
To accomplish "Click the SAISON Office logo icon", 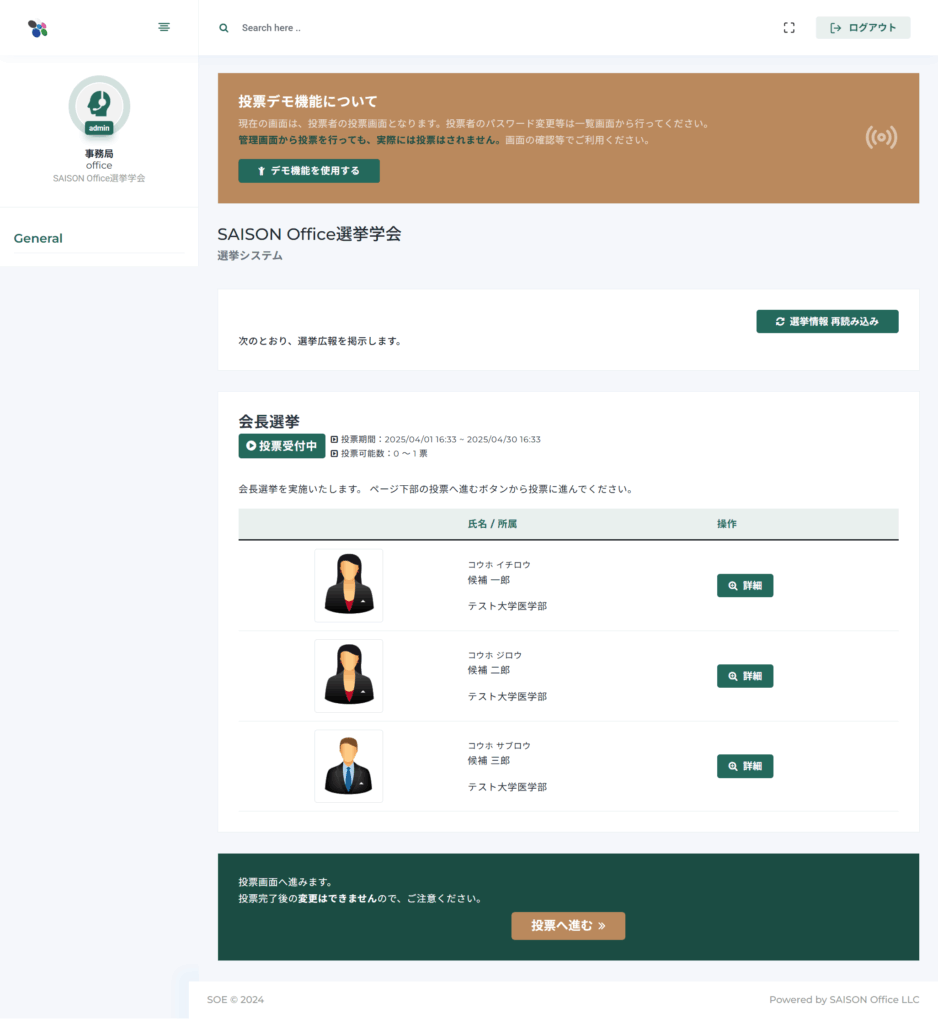I will click(38, 29).
